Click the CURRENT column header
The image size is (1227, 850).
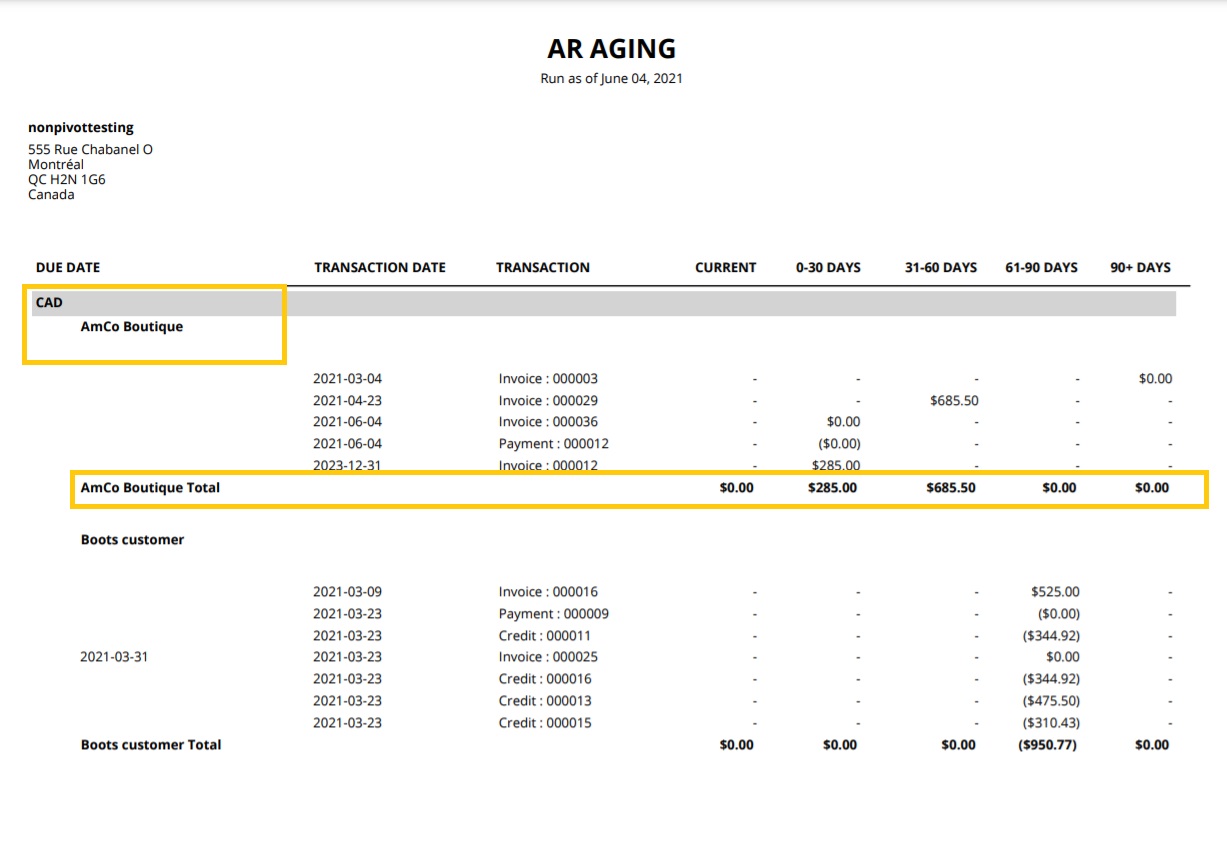click(x=726, y=267)
